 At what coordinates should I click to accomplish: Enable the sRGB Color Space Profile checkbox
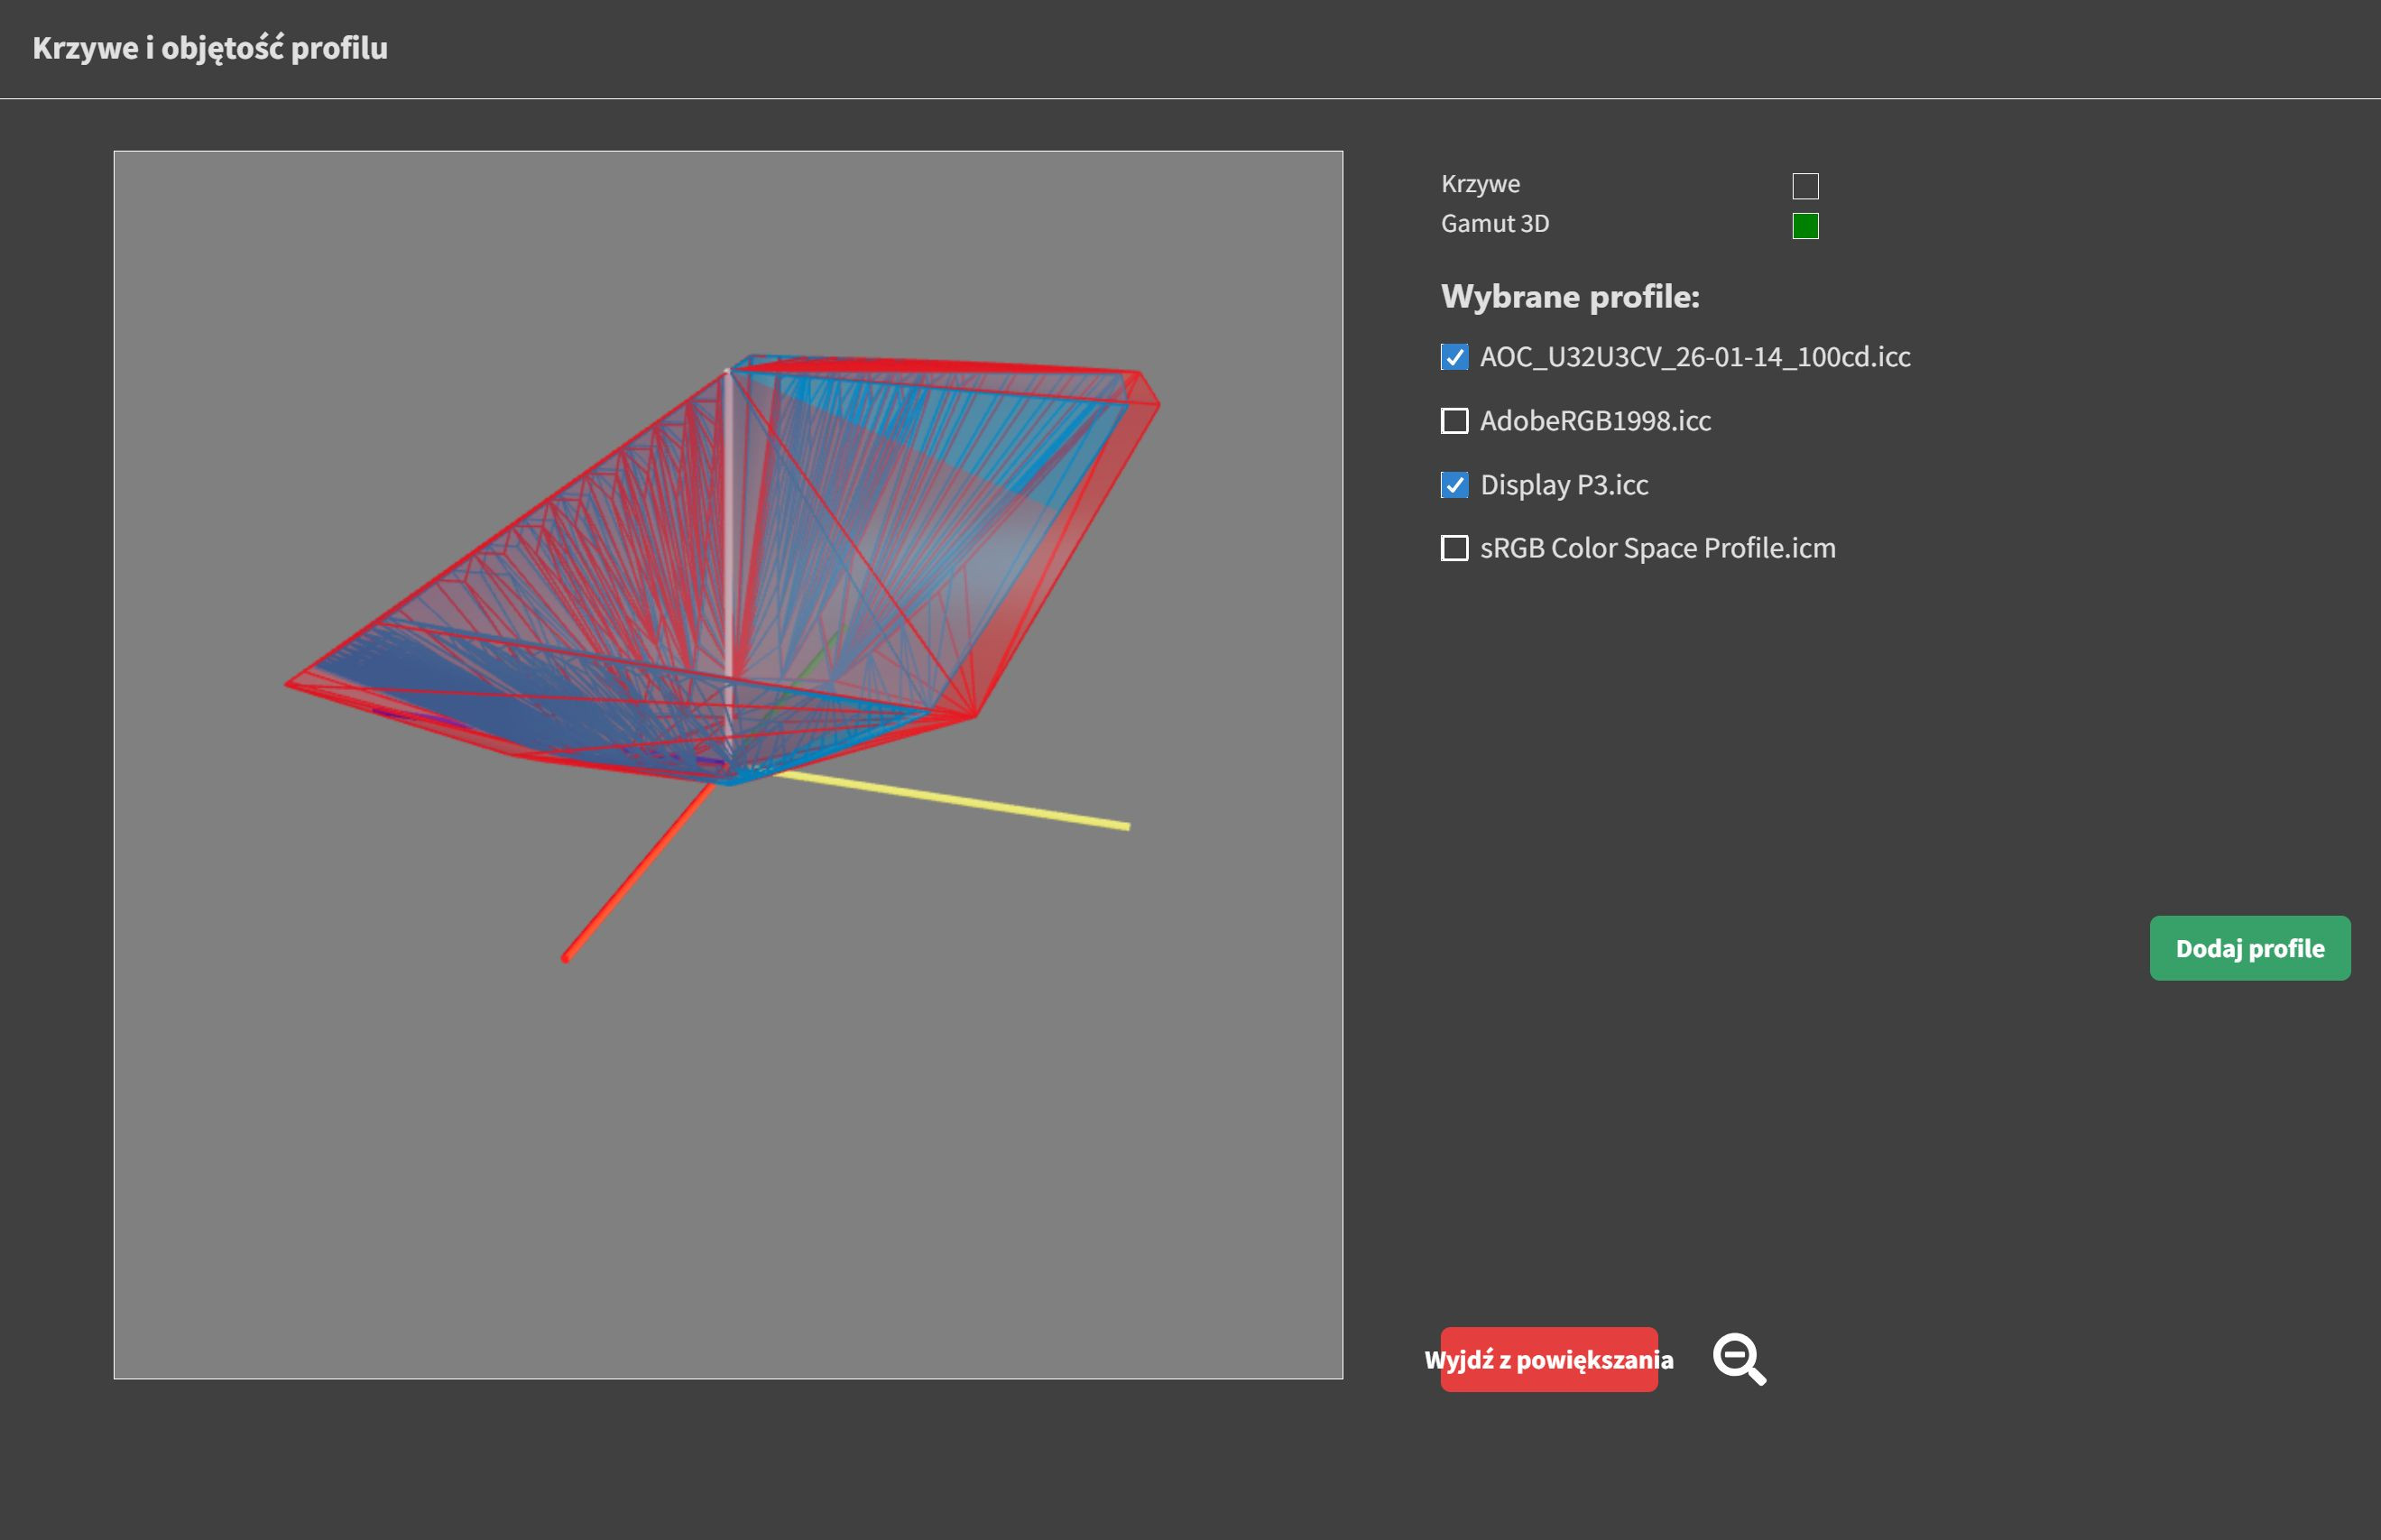1454,548
